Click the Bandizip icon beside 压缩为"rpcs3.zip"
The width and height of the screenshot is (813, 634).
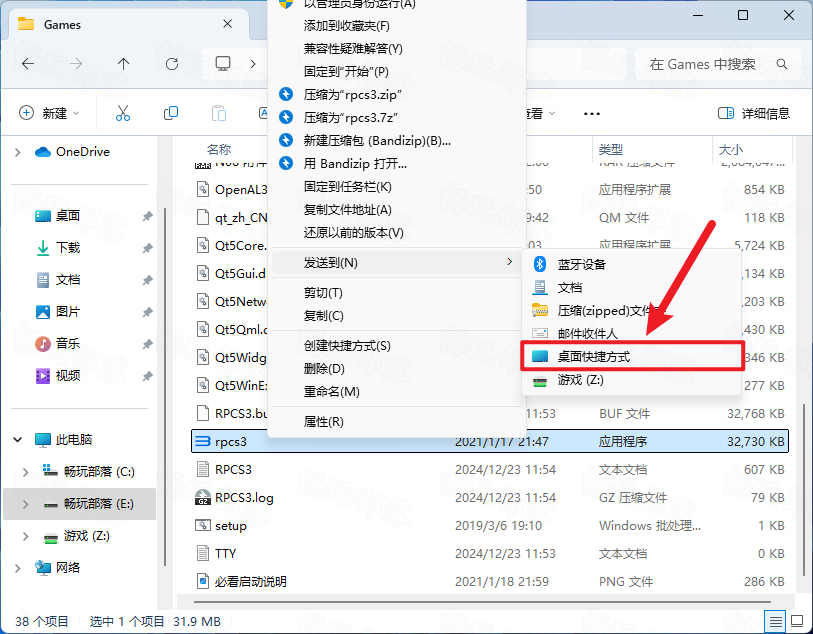click(x=286, y=94)
